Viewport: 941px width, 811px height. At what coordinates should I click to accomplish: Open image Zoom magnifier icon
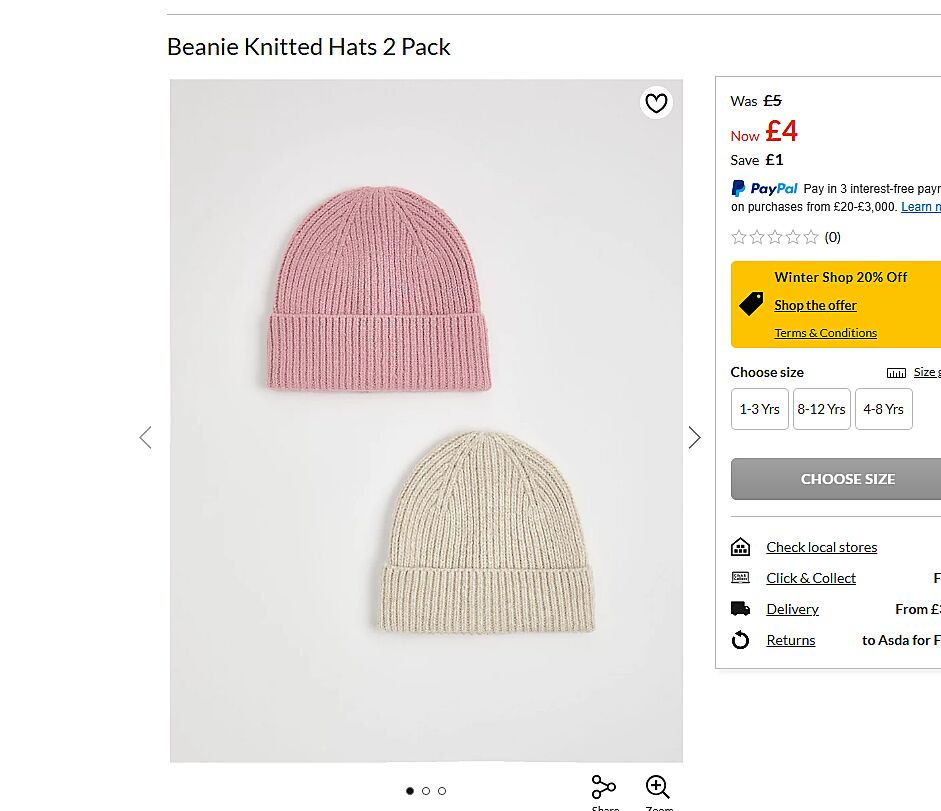657,787
